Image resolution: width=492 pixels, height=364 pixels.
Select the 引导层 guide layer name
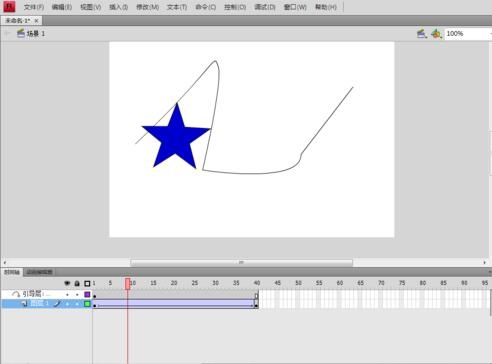click(37, 294)
